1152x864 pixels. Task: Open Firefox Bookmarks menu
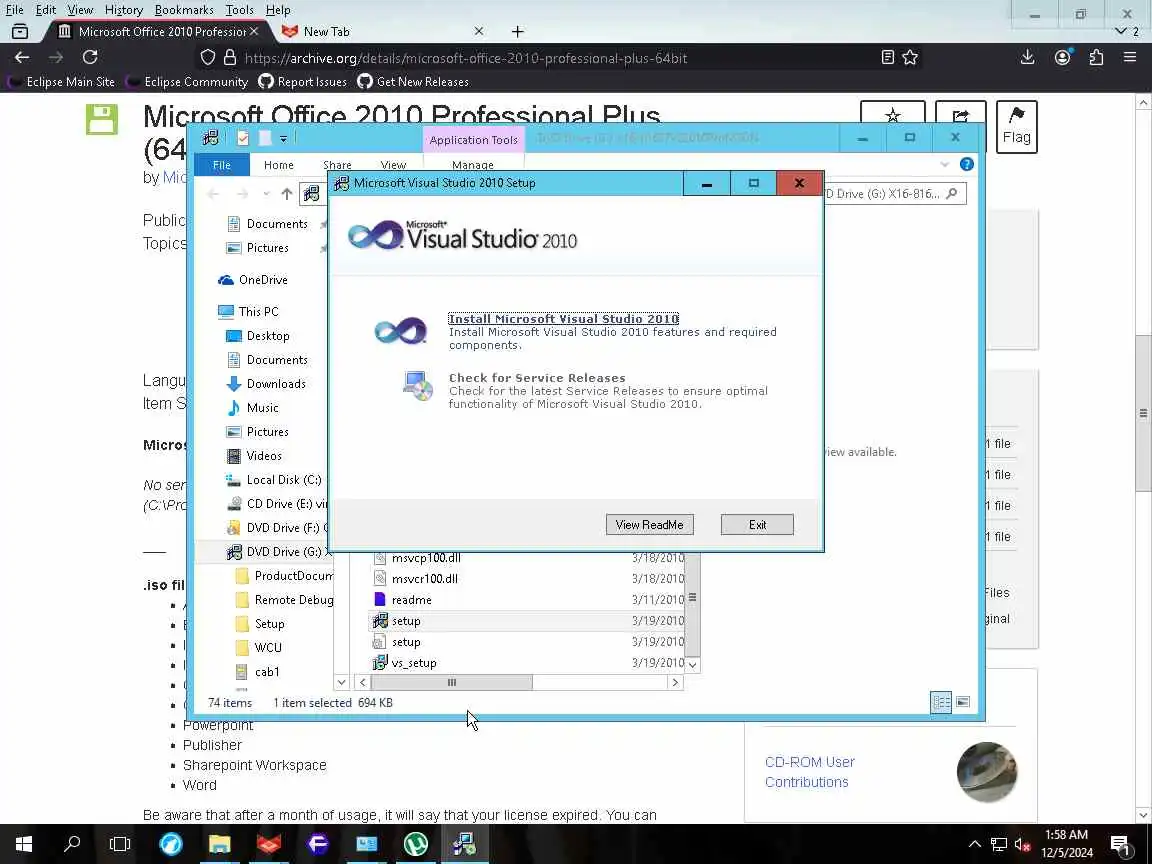pos(184,10)
